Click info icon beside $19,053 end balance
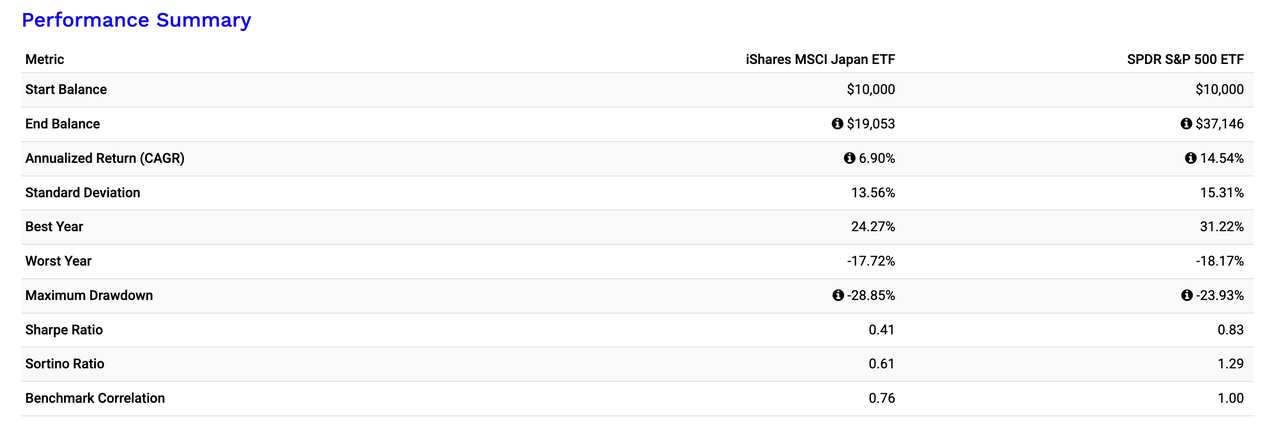1280x443 pixels. coord(838,124)
